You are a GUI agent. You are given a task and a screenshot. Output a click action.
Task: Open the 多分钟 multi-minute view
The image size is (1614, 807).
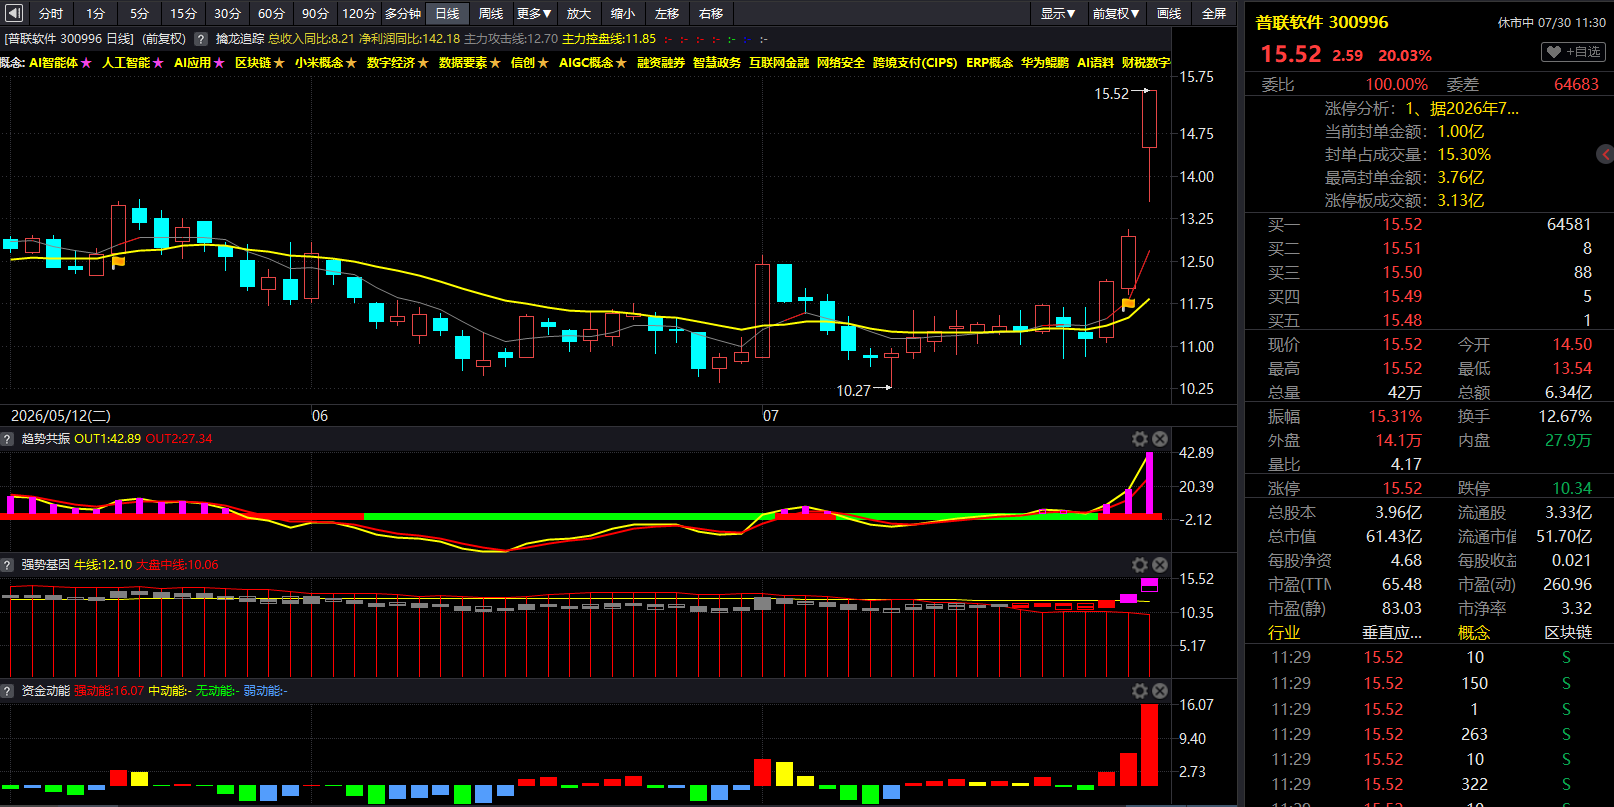coord(403,13)
